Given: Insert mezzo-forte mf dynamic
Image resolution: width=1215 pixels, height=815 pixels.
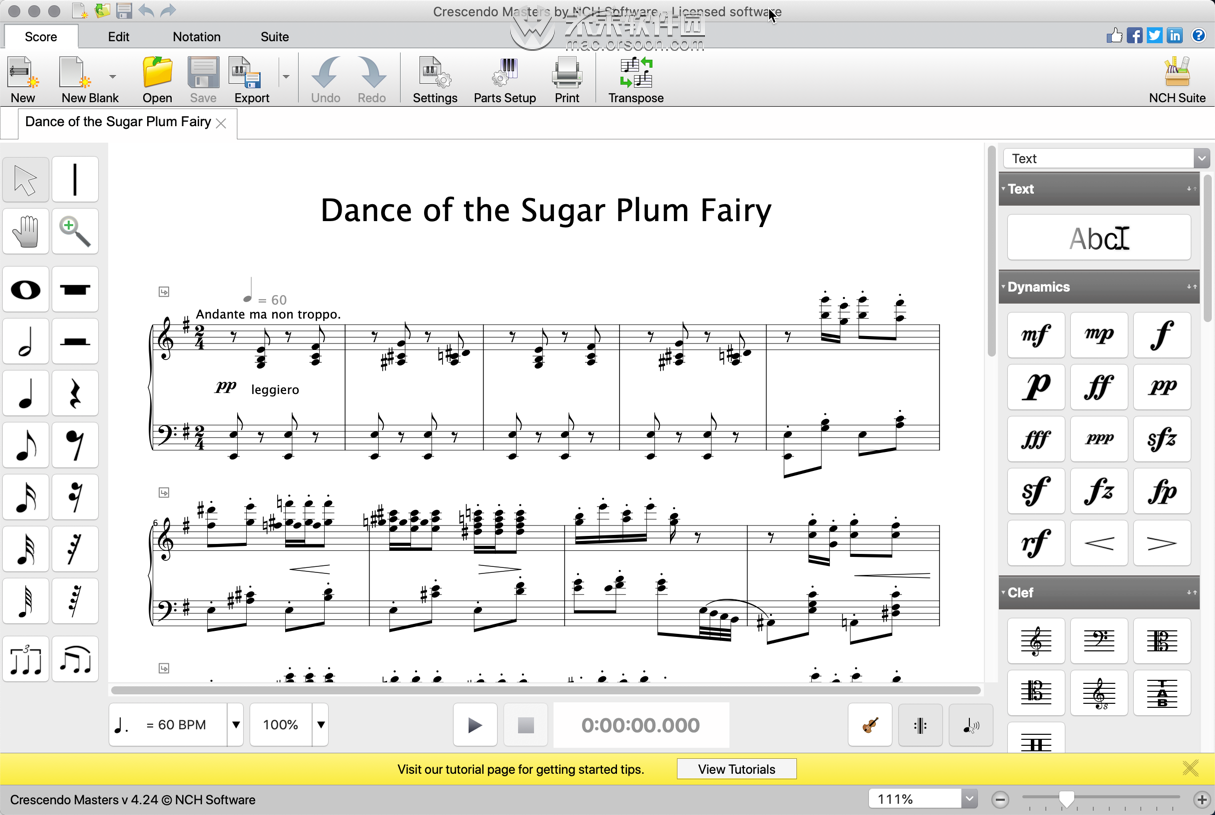Looking at the screenshot, I should 1036,335.
